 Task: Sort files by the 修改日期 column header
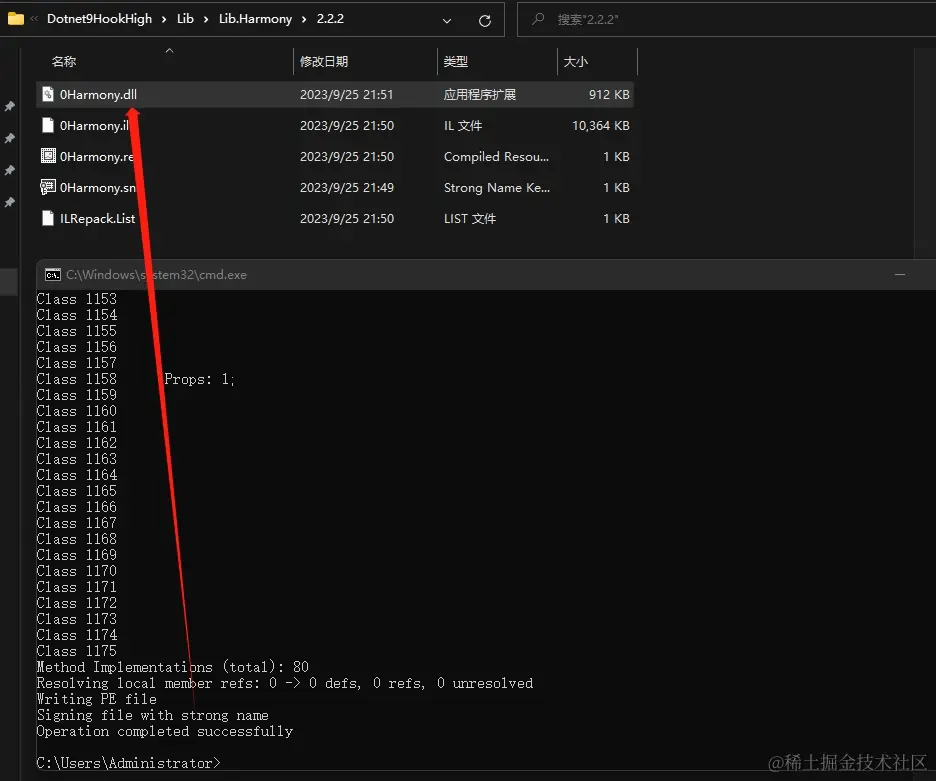pyautogui.click(x=324, y=62)
